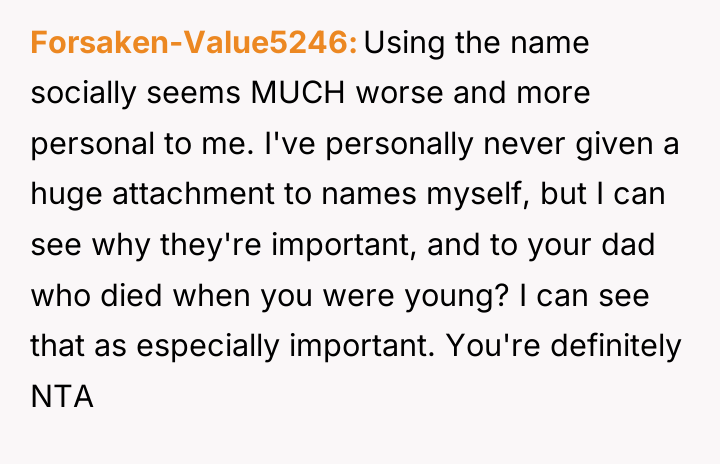720x464 pixels.
Task: Click the word 'attachment' in the comment
Action: coord(193,193)
